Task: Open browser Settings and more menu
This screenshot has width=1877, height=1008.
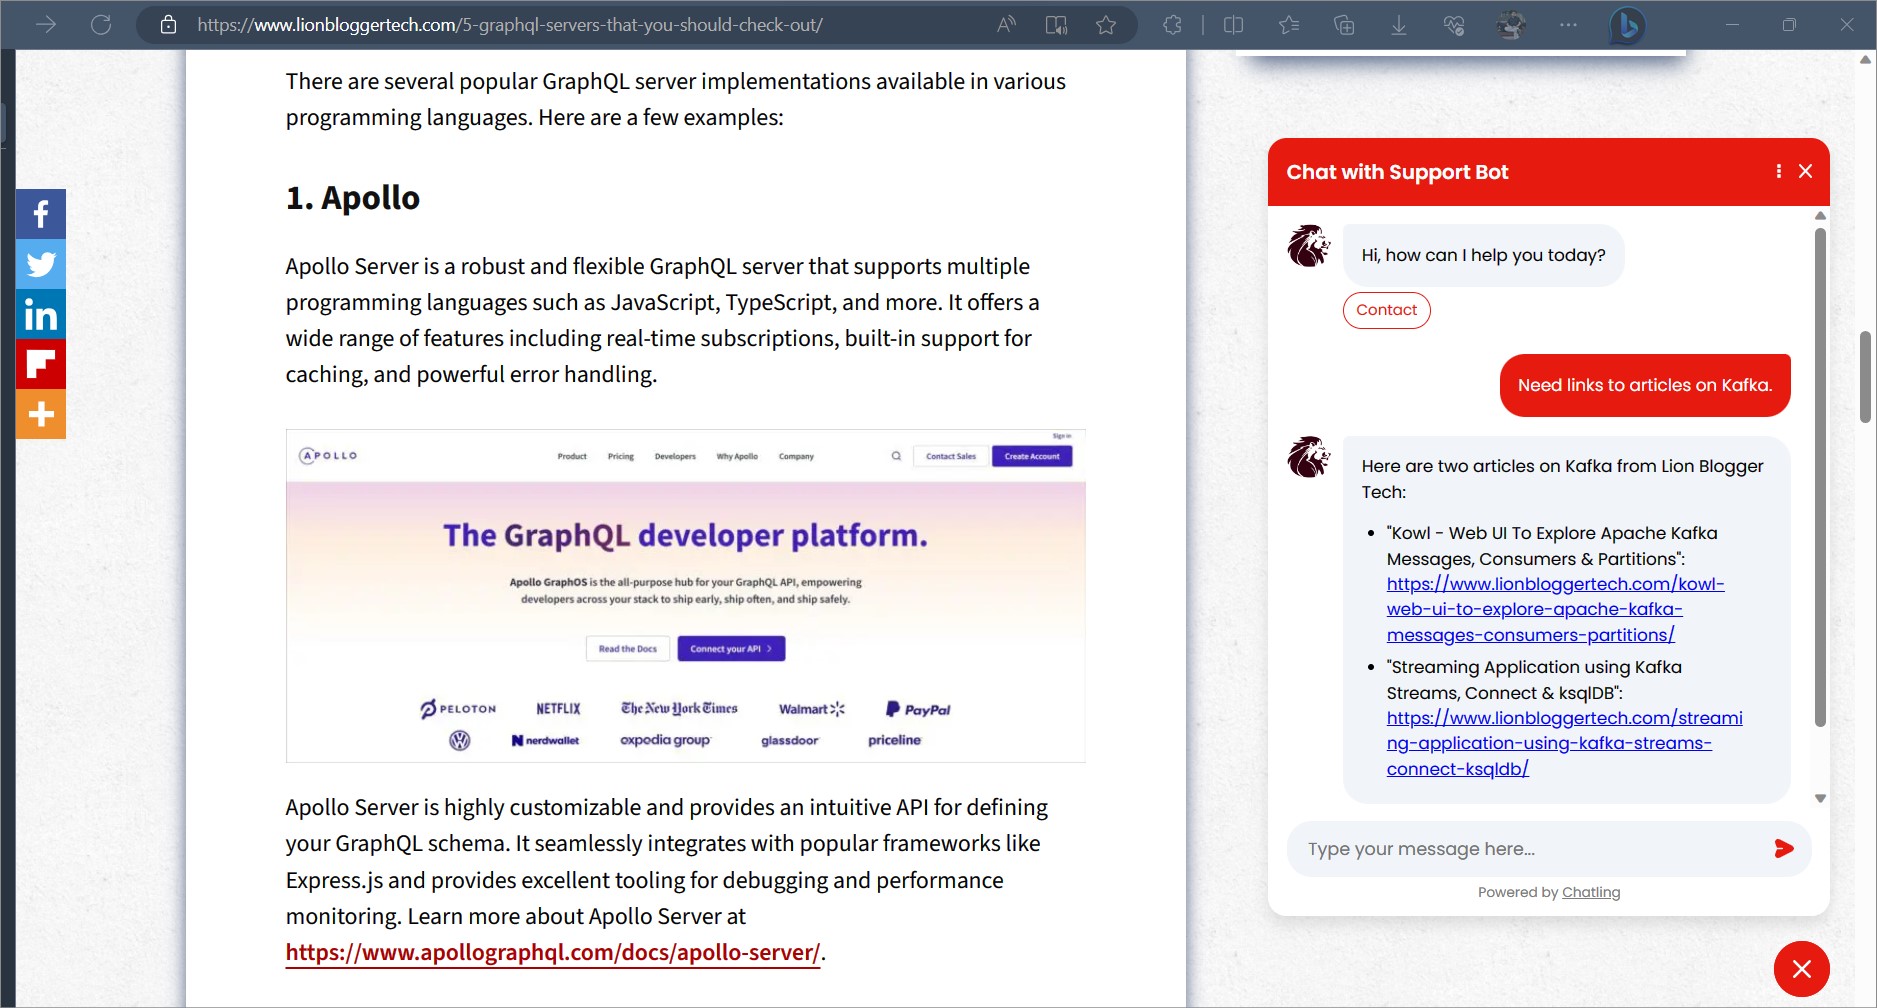Action: tap(1568, 25)
